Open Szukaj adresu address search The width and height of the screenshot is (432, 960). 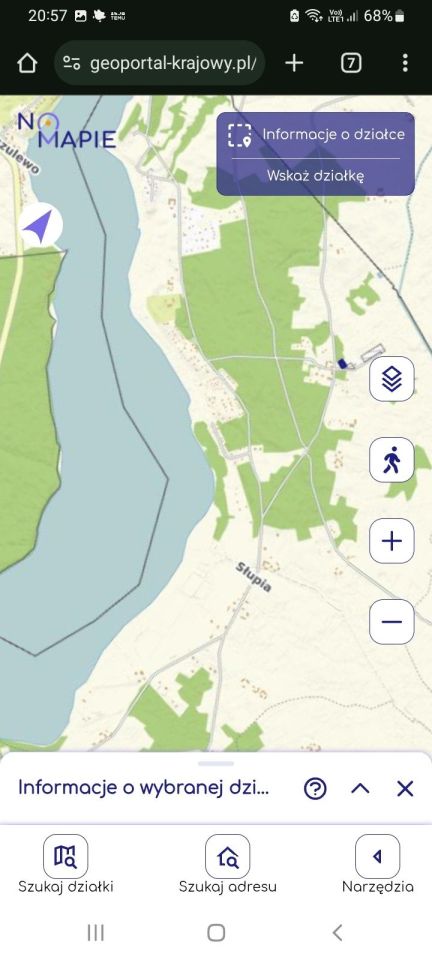pos(228,864)
